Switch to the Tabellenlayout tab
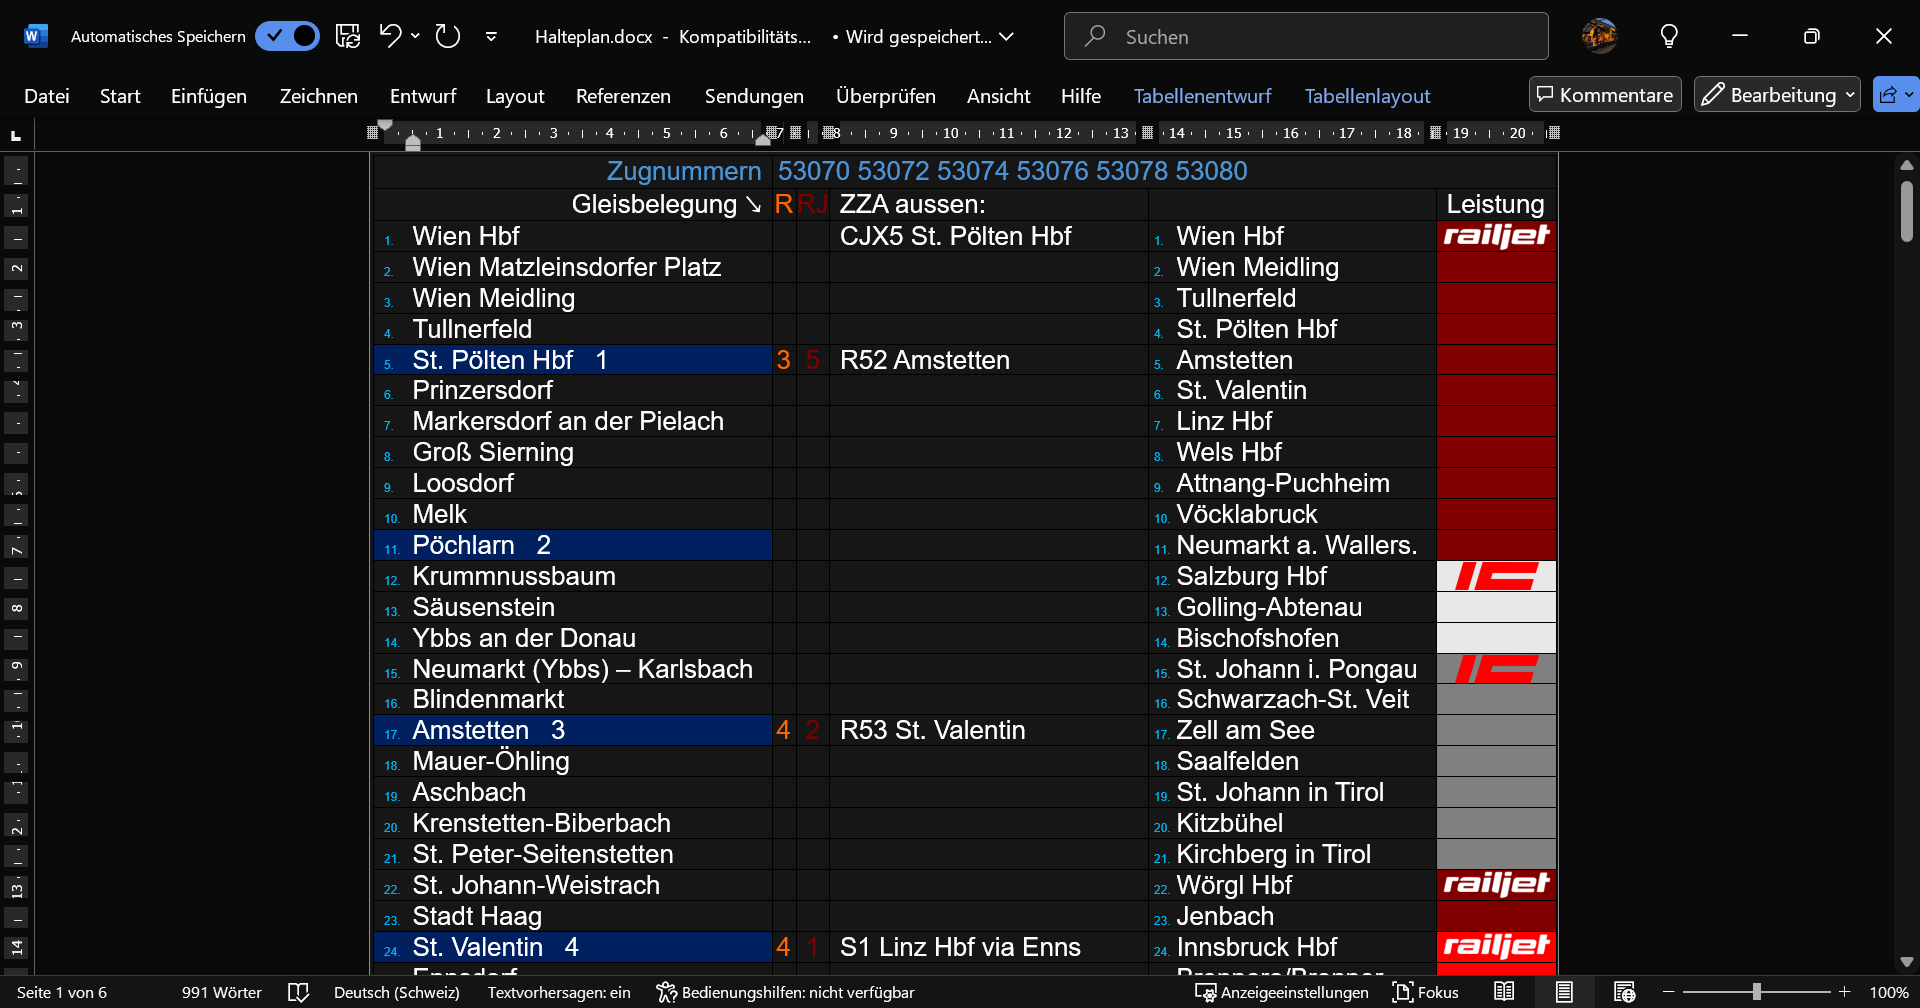The height and width of the screenshot is (1008, 1920). click(1367, 96)
